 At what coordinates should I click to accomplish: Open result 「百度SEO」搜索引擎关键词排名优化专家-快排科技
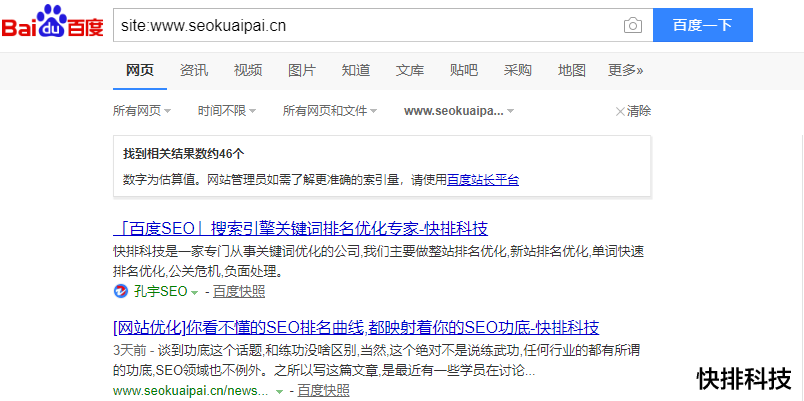click(x=300, y=229)
